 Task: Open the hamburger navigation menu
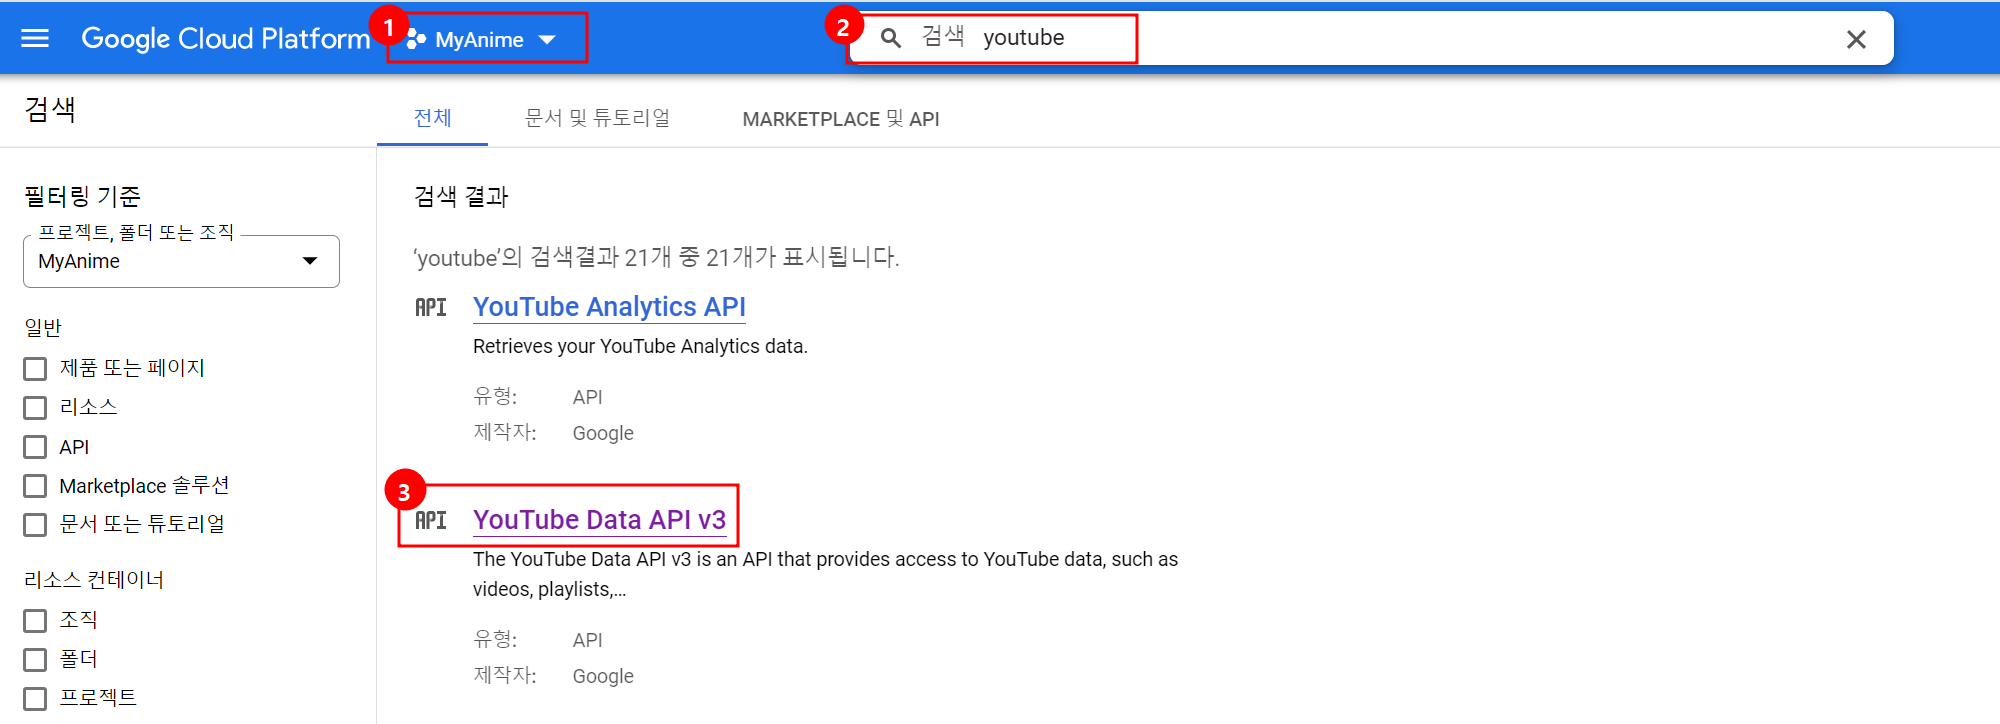[x=35, y=38]
